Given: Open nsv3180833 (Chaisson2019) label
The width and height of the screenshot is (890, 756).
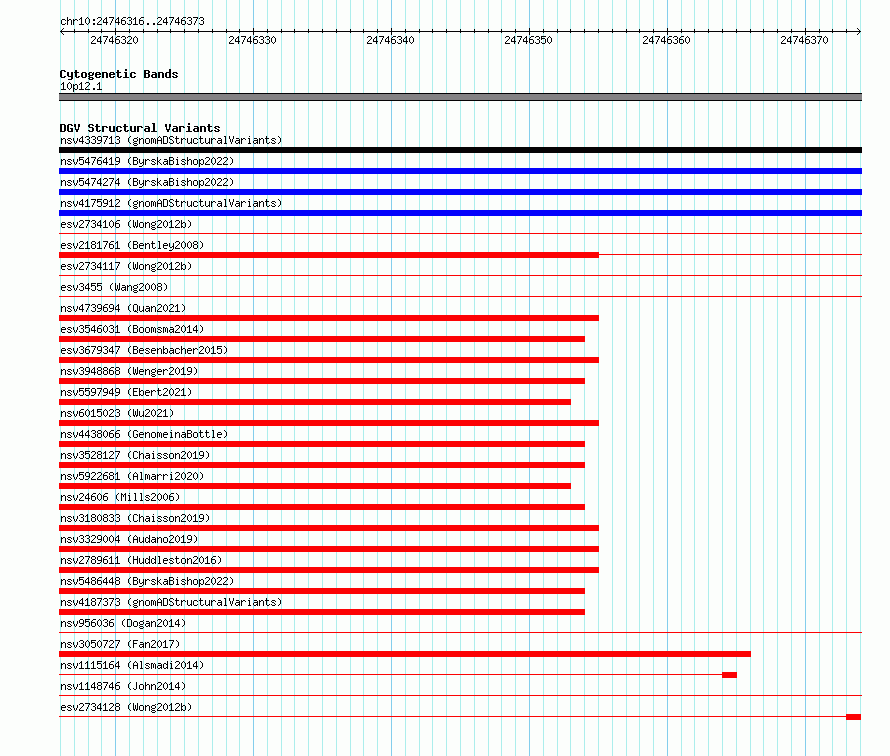Looking at the screenshot, I should pos(135,518).
